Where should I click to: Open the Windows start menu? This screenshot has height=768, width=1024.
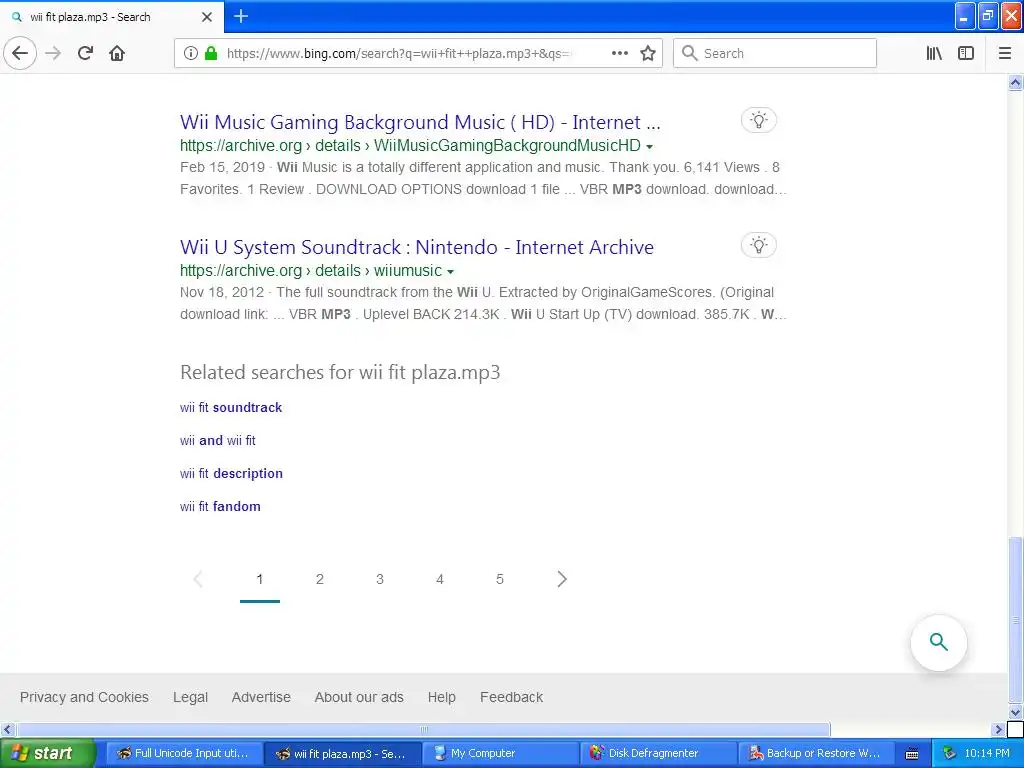47,754
